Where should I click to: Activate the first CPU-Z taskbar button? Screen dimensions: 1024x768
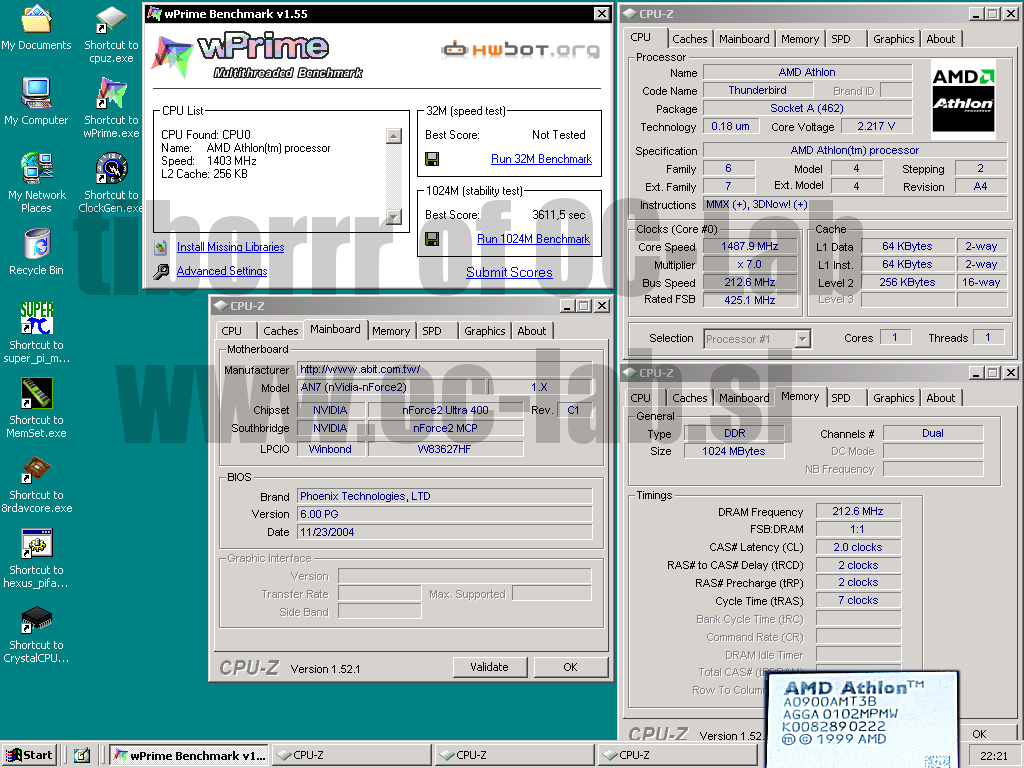351,755
